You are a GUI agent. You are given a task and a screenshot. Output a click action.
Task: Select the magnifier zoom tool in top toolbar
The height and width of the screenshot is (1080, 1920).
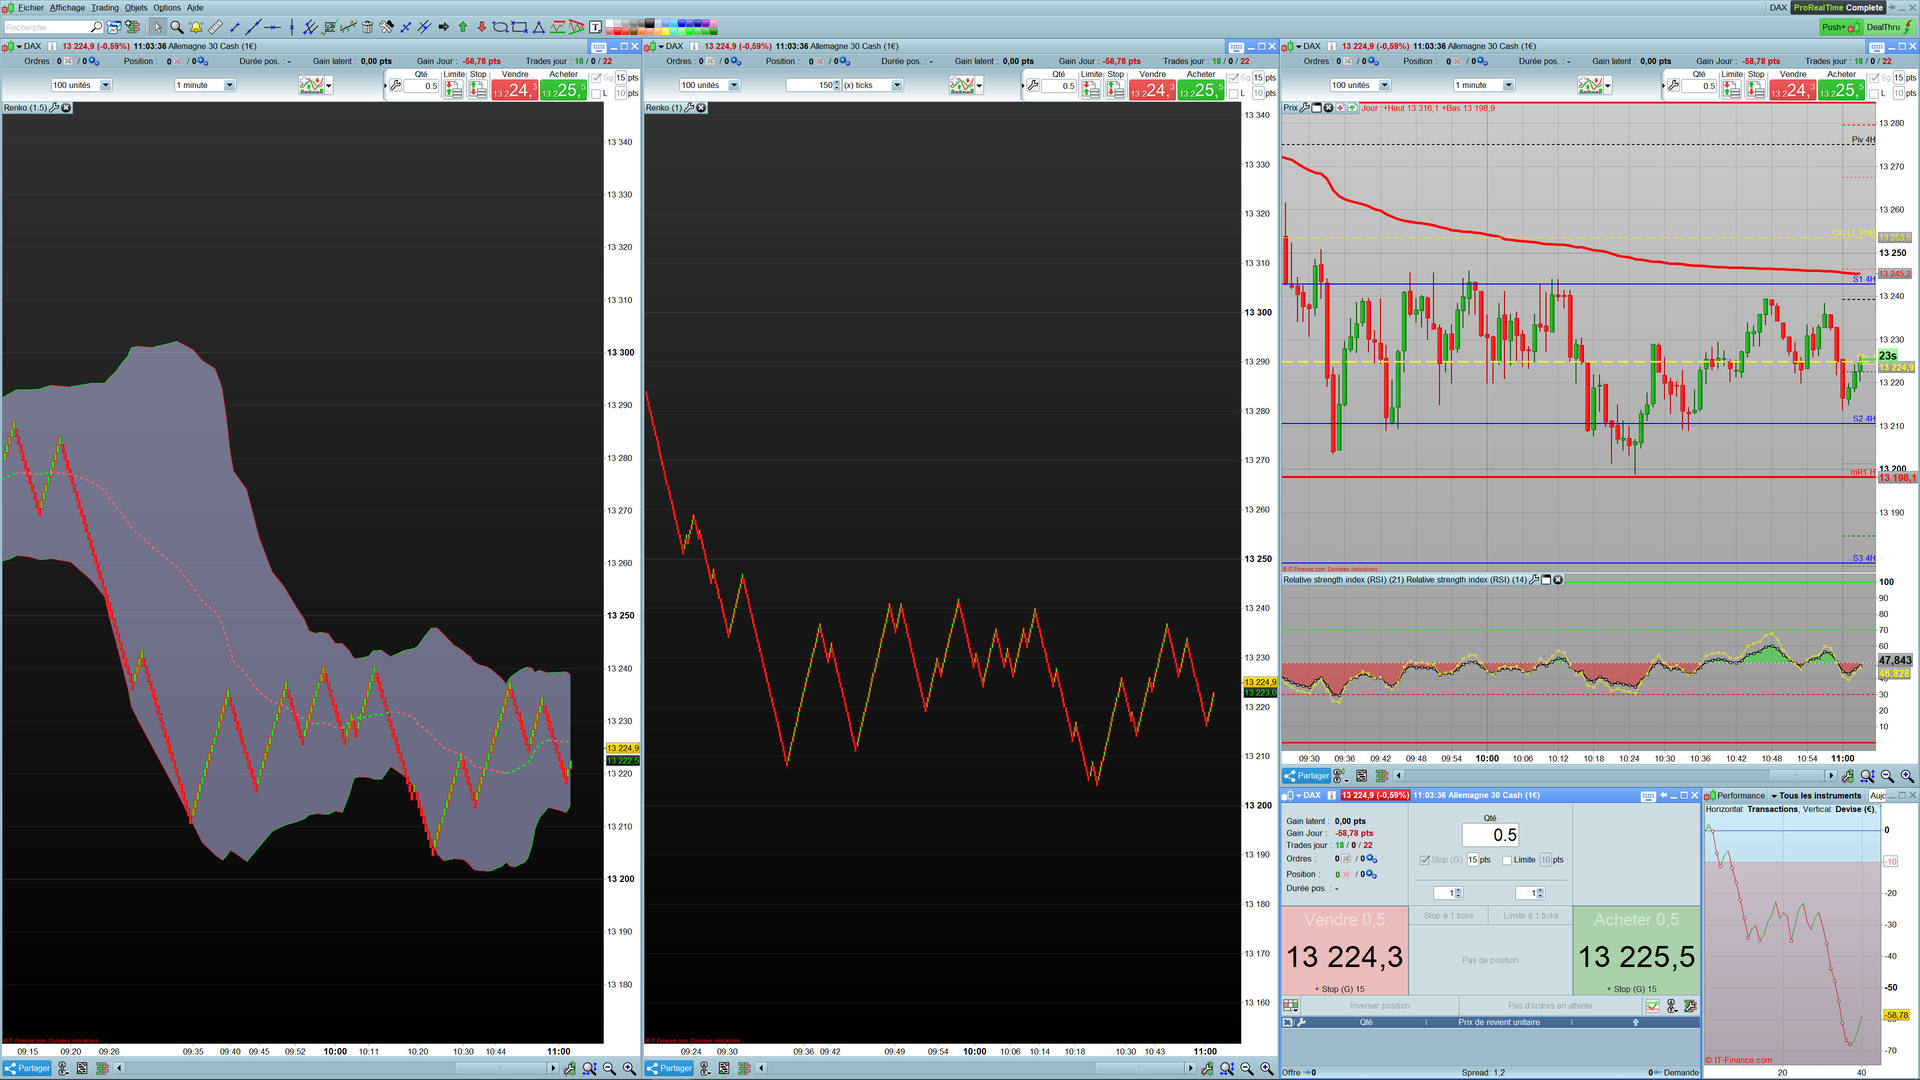coord(176,27)
